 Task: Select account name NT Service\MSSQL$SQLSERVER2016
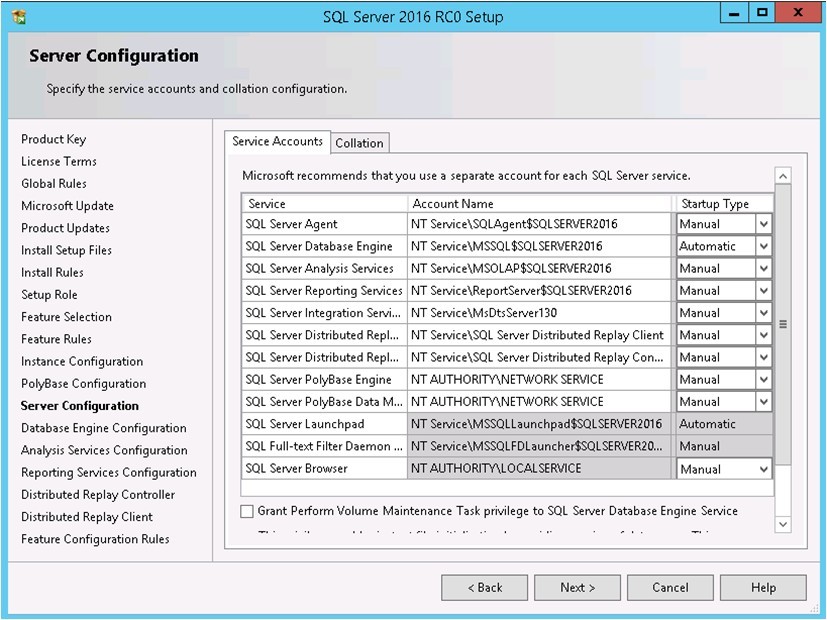point(539,246)
